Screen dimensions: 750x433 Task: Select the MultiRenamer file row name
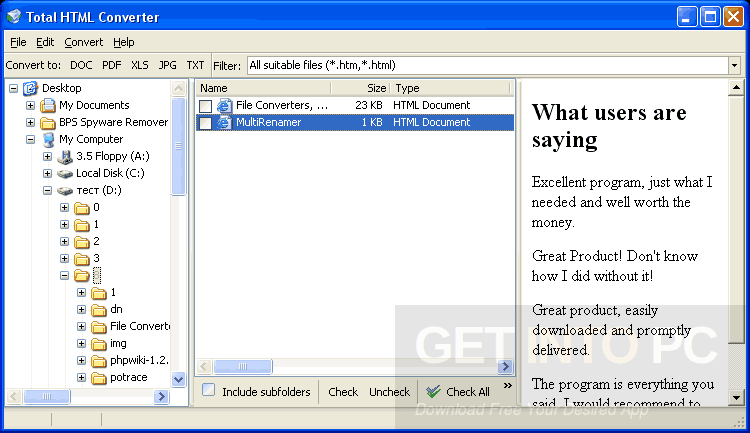[x=268, y=122]
